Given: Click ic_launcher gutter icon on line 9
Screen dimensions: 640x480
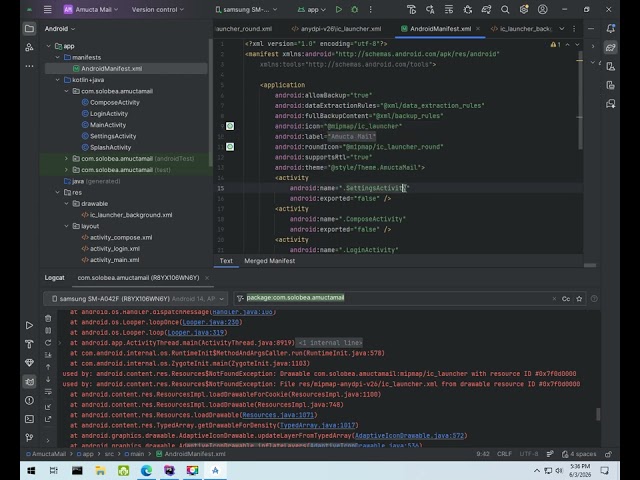Looking at the screenshot, I should (x=230, y=126).
